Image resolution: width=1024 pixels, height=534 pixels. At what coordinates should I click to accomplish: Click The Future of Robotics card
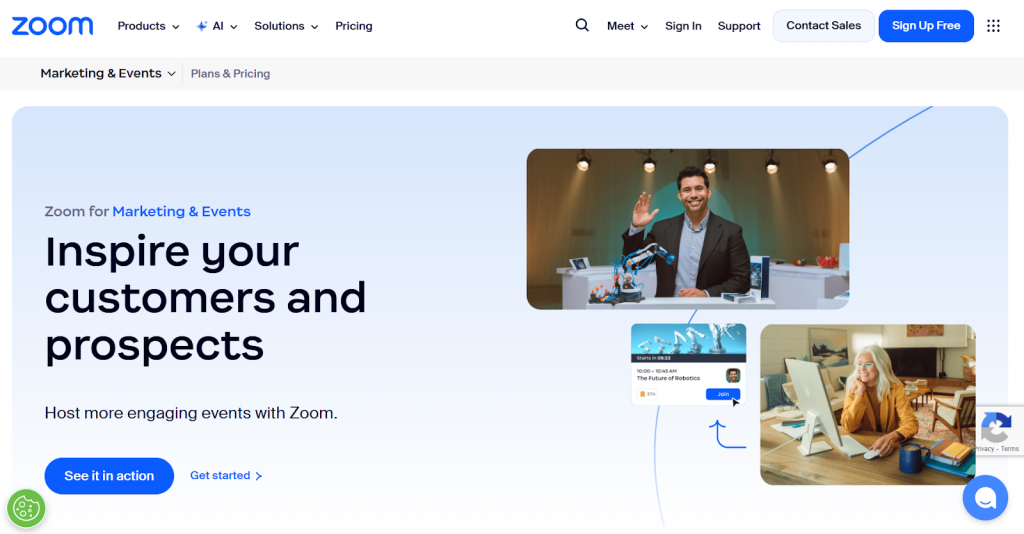688,364
